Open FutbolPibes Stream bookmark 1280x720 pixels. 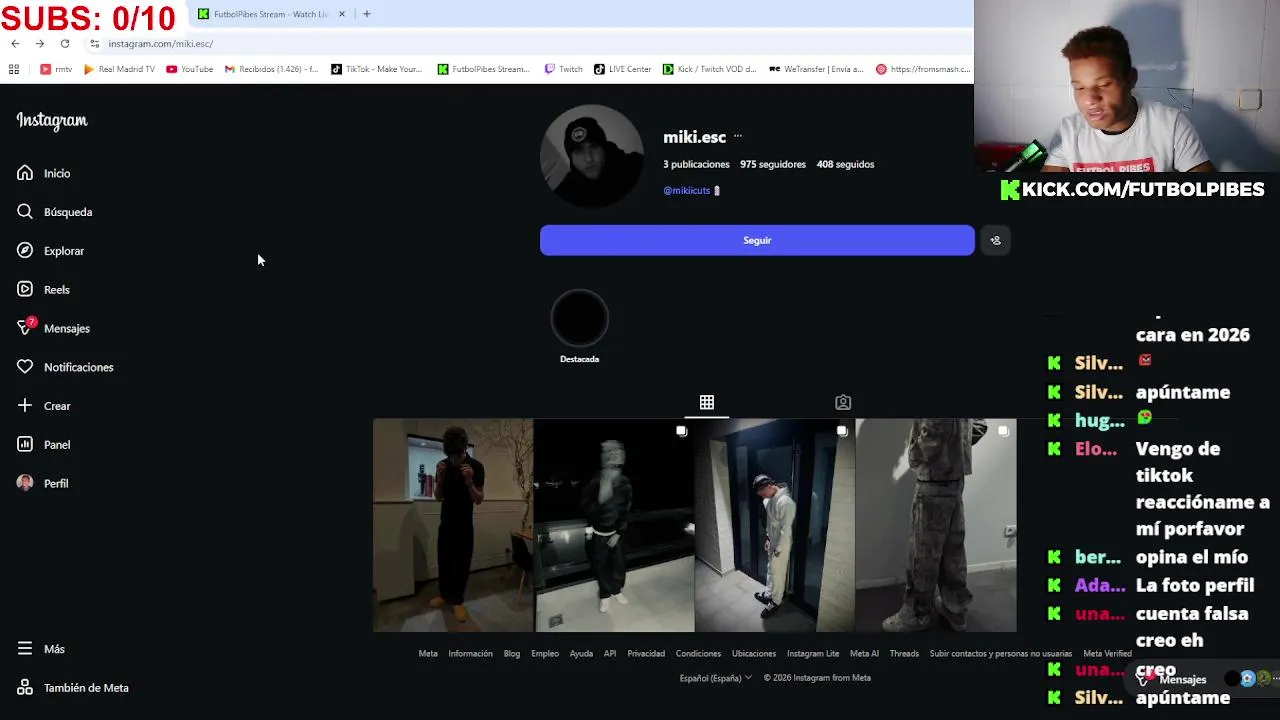click(x=484, y=69)
